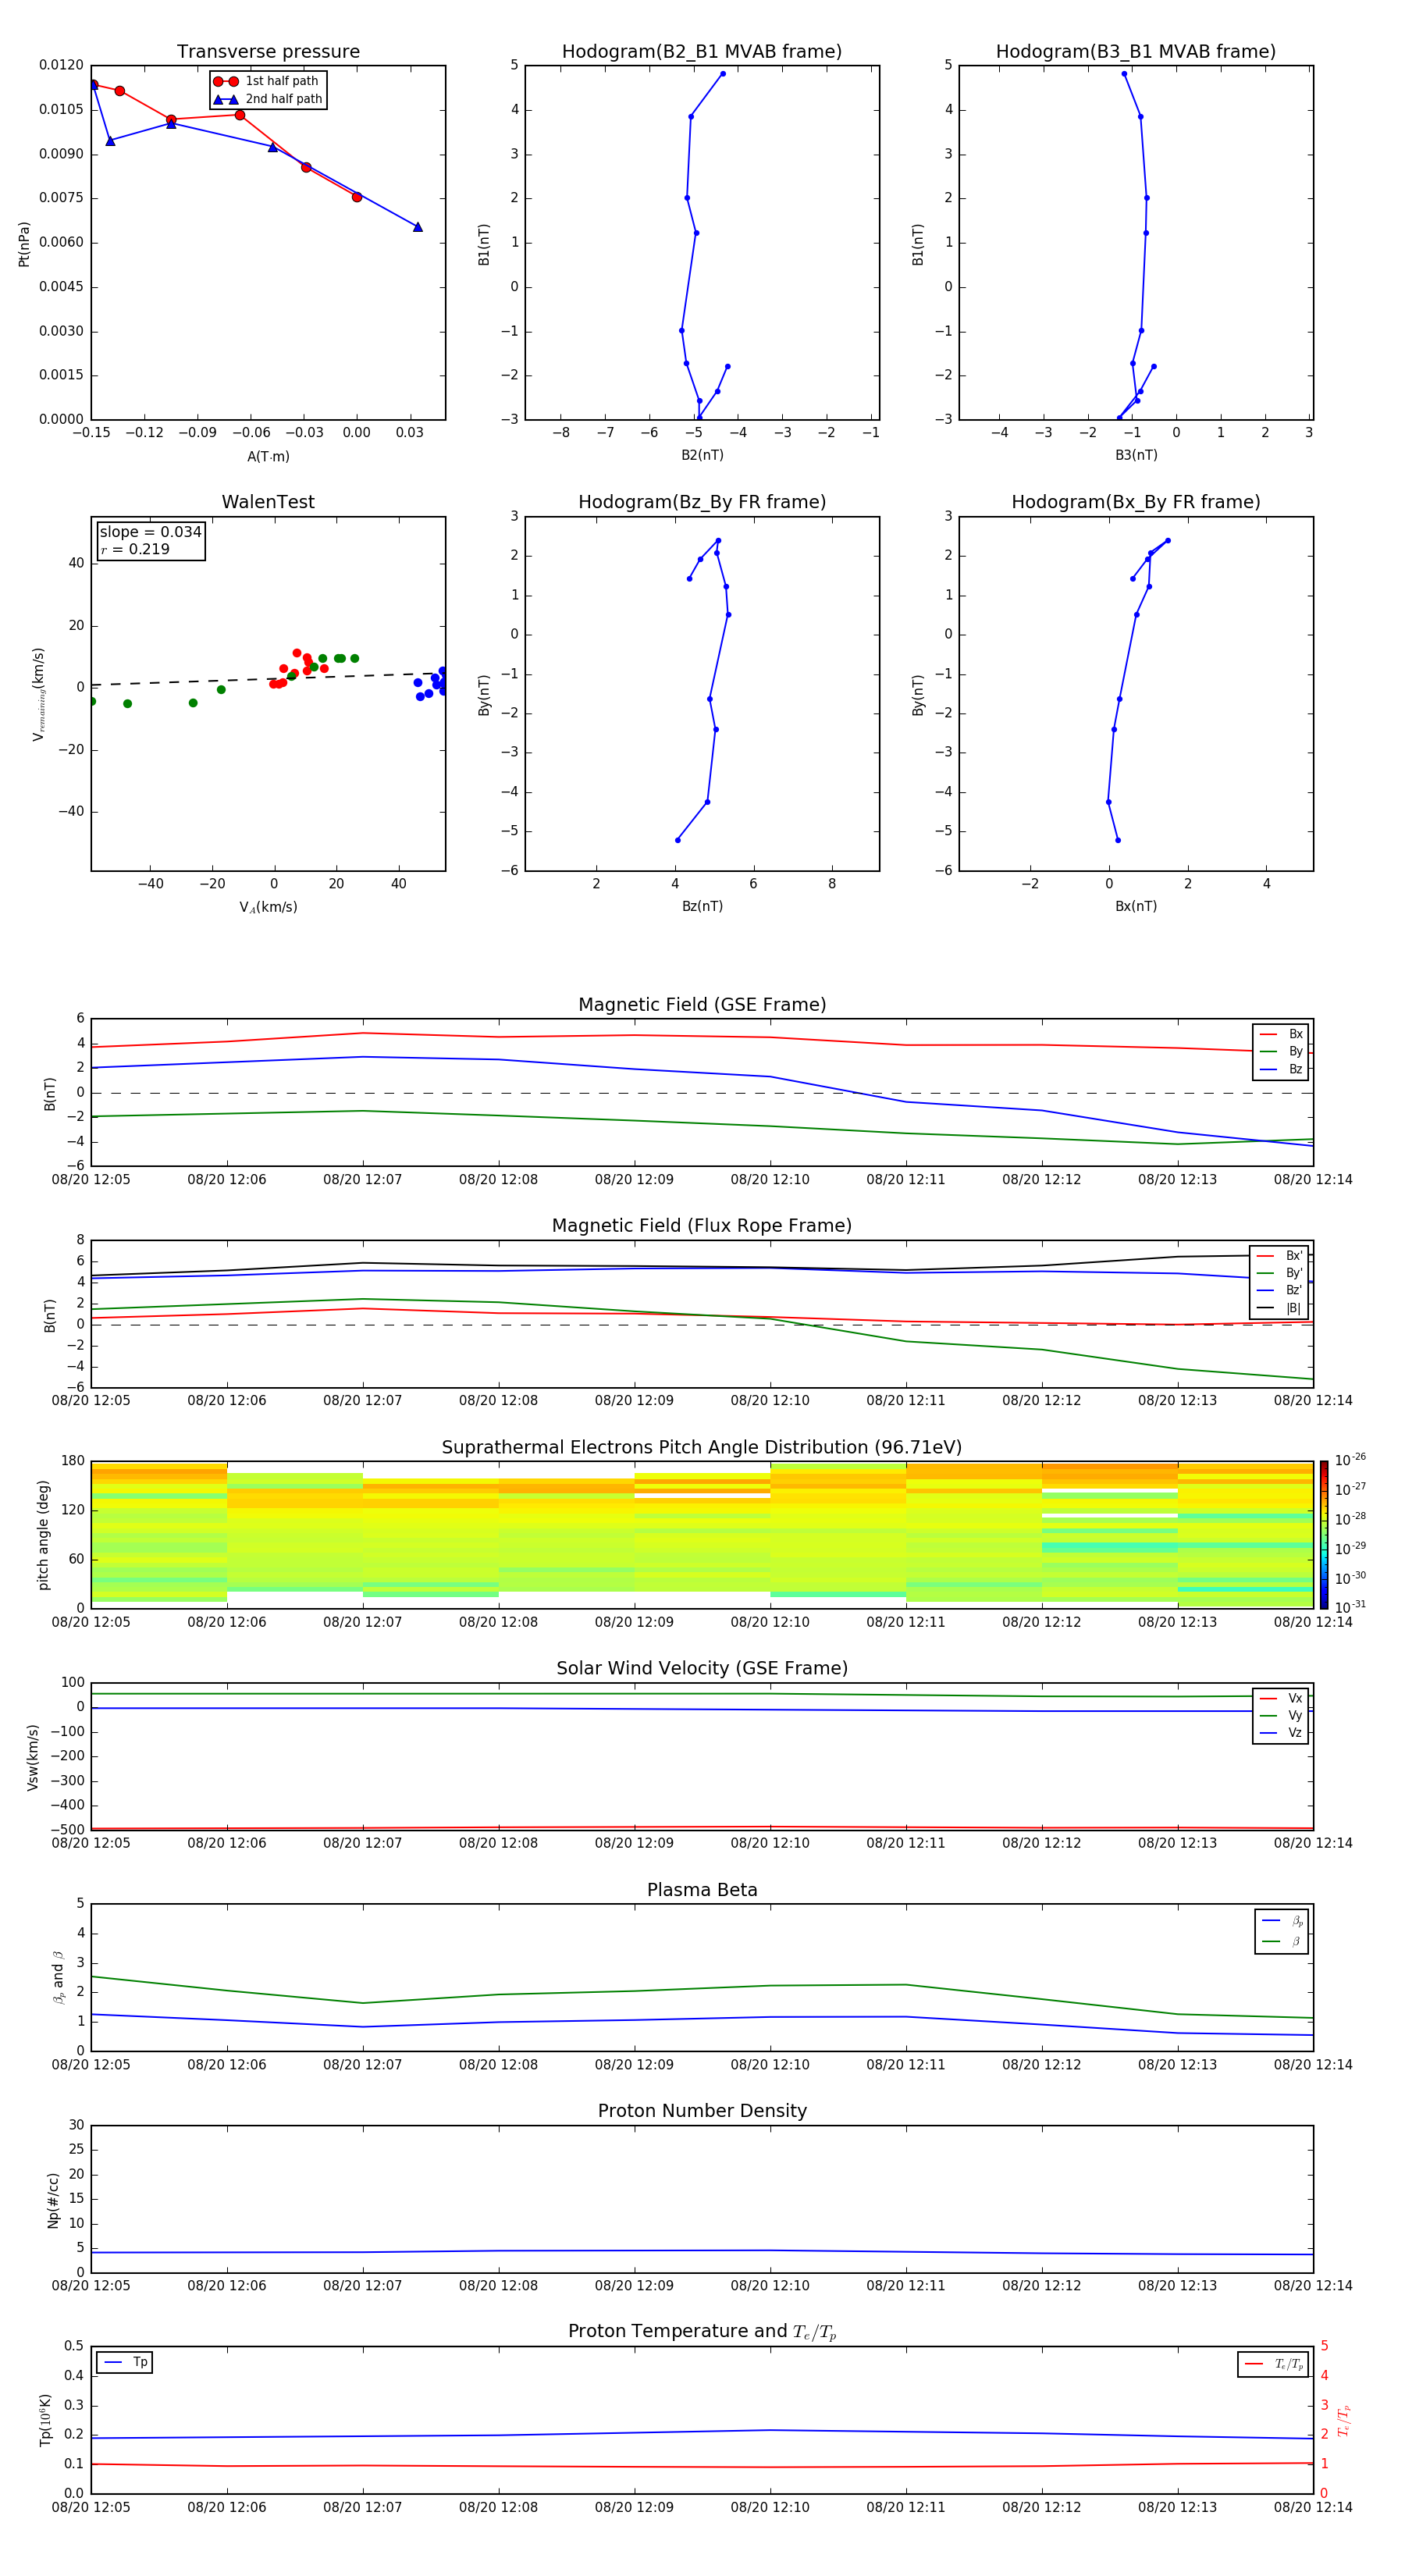
Task: Click 'Hodogram(Bx_By FR frame)' title
Action: point(1136,502)
